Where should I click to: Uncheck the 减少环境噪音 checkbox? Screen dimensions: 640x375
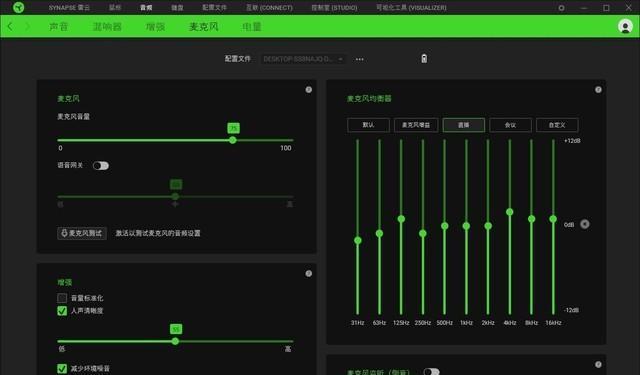coord(62,368)
